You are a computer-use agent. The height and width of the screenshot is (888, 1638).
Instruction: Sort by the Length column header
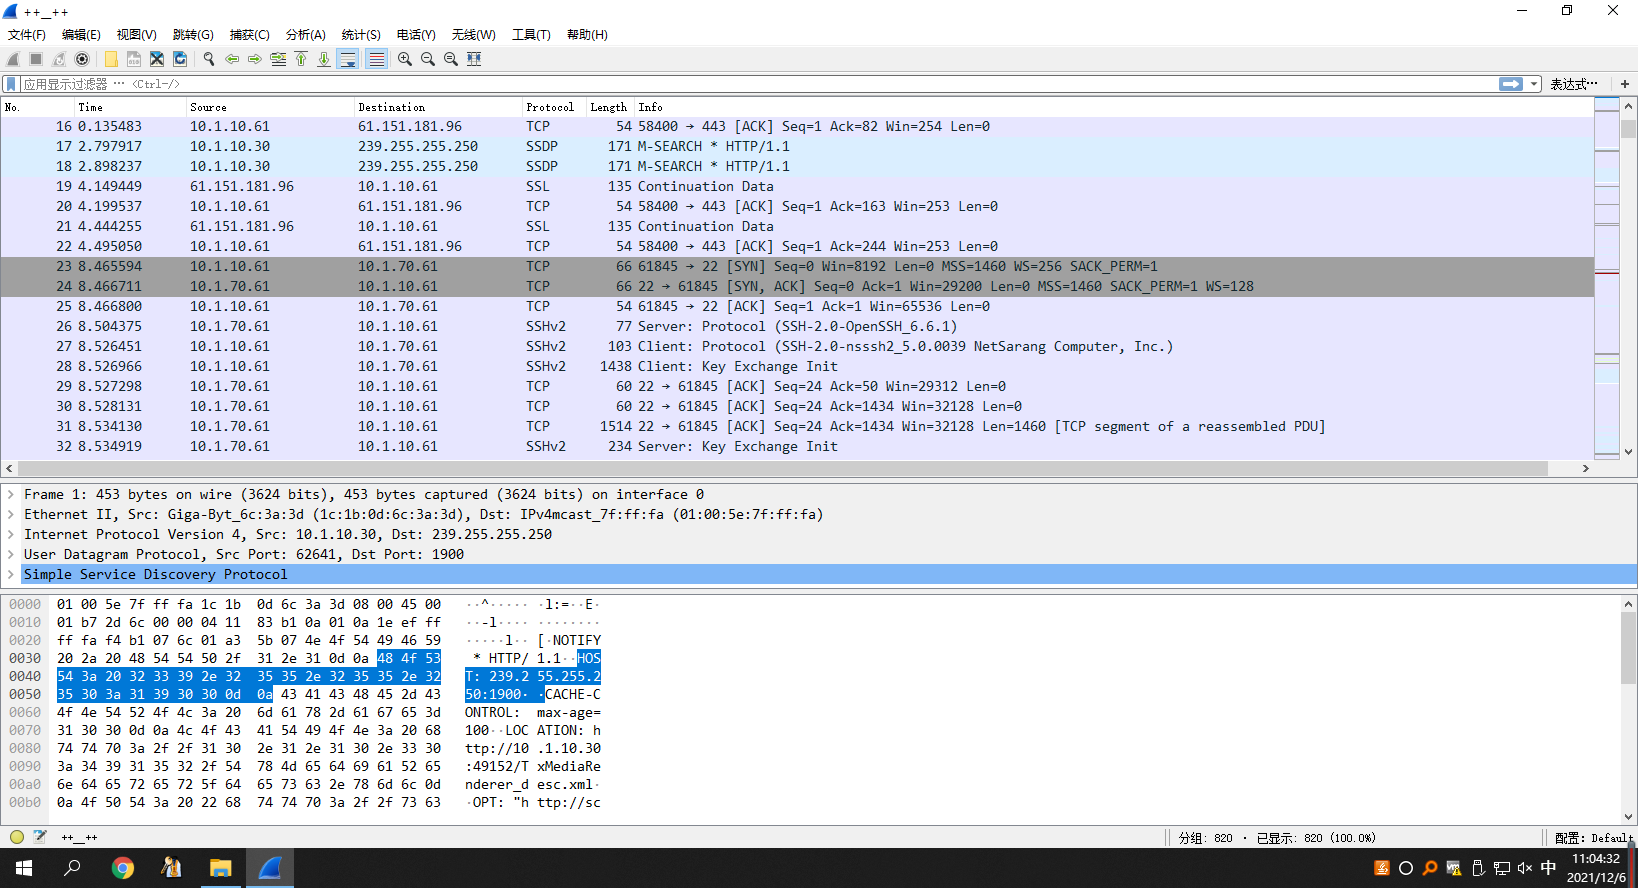(x=609, y=107)
